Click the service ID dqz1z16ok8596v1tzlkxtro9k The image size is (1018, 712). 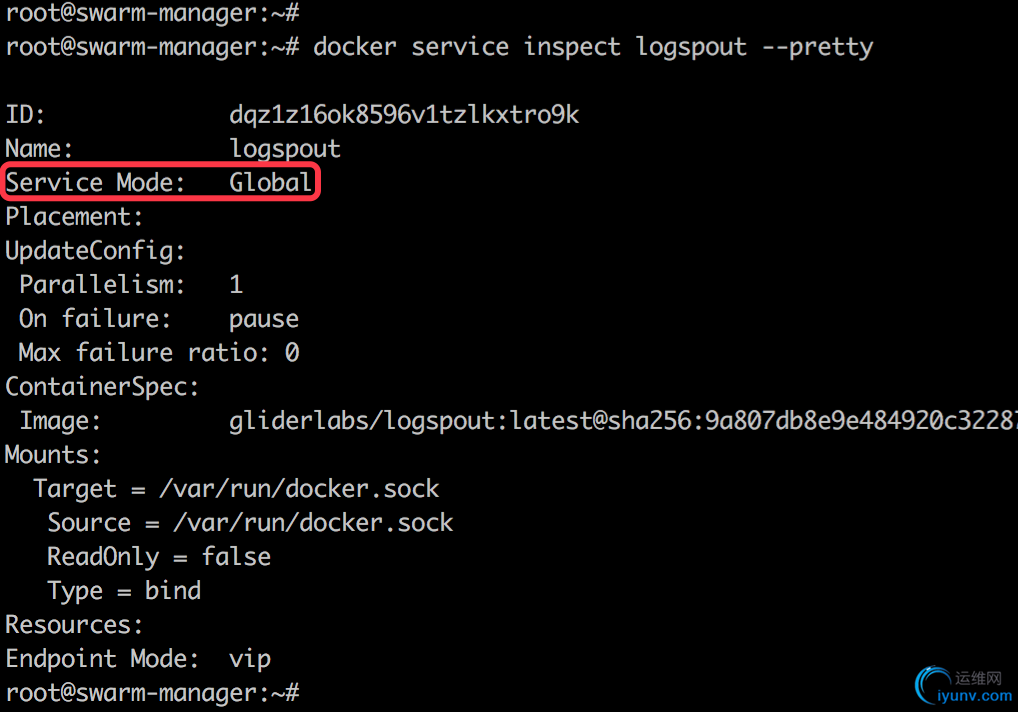(x=404, y=115)
